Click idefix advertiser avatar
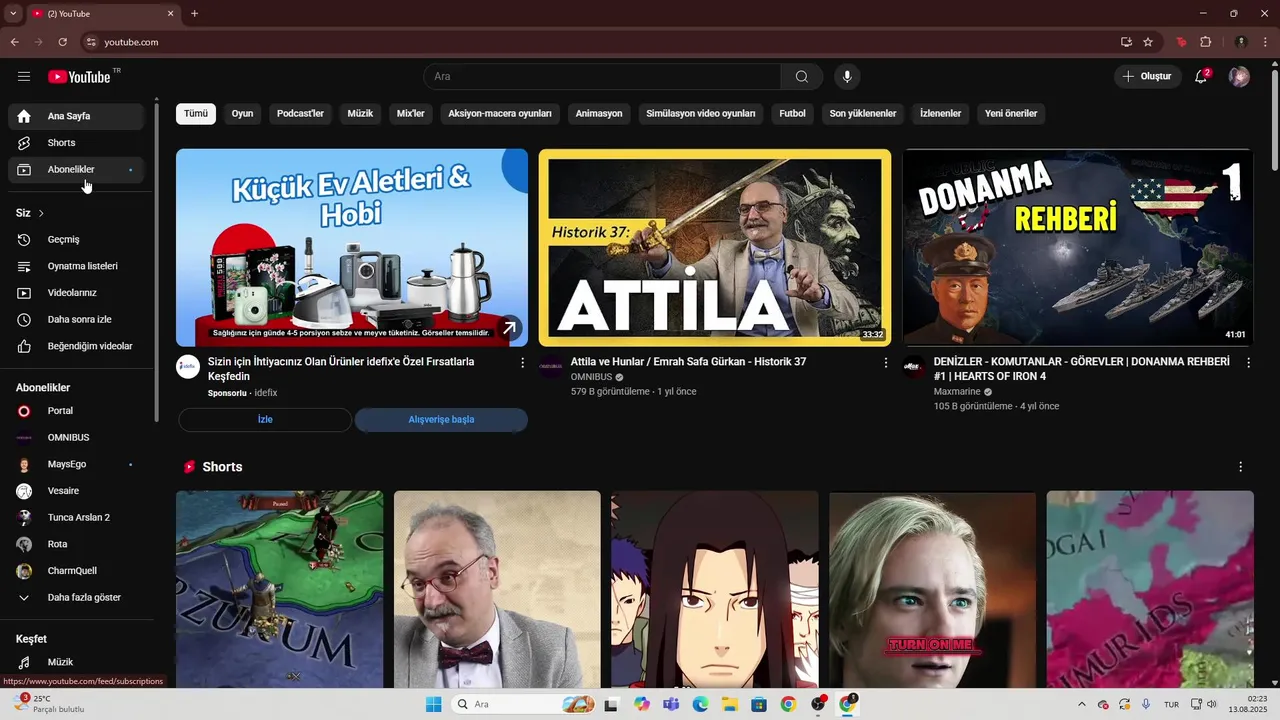Image resolution: width=1280 pixels, height=720 pixels. coord(188,366)
